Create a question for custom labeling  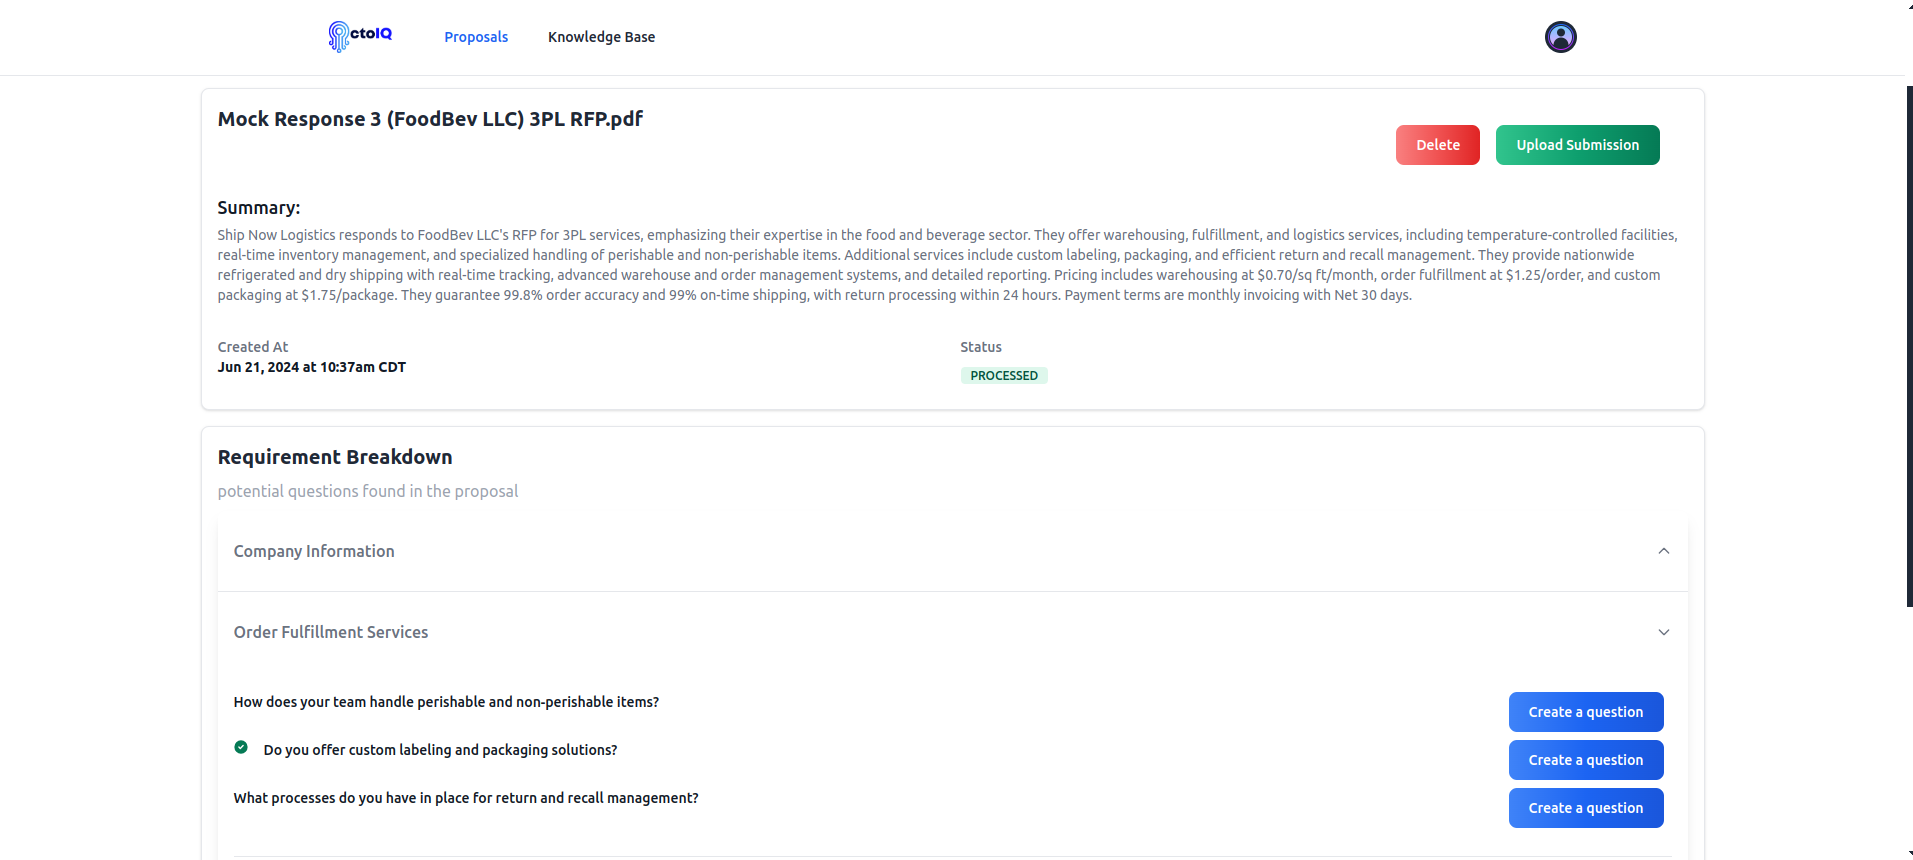click(1585, 760)
